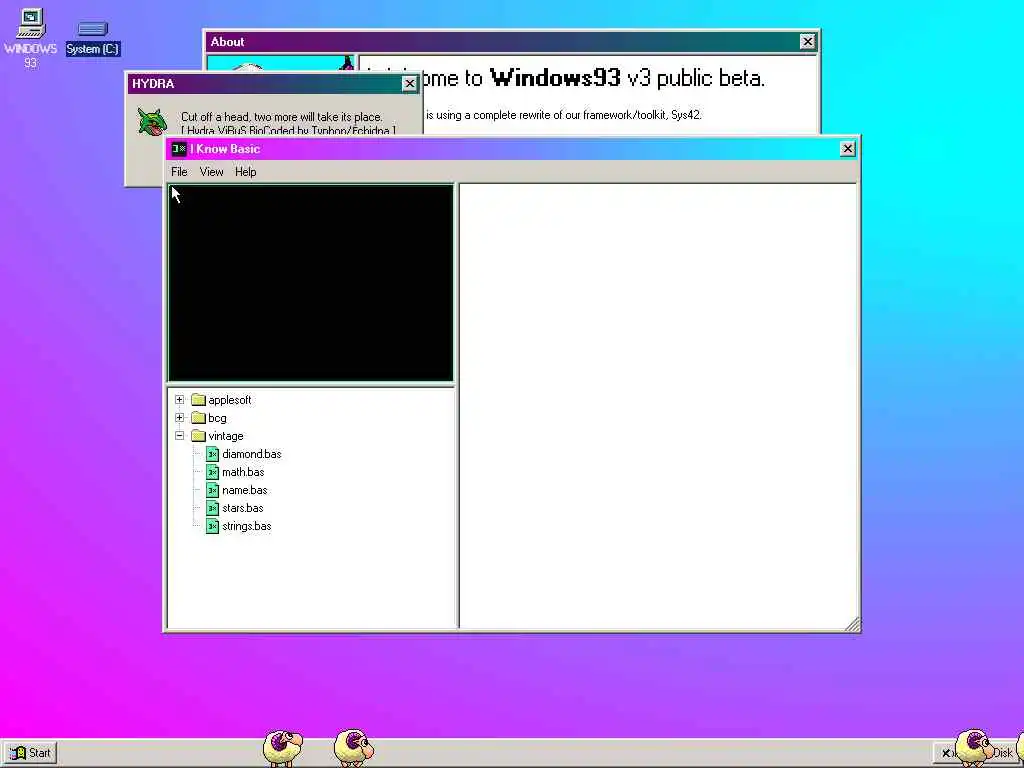
Task: Select the name.bas file icon
Action: 212,490
